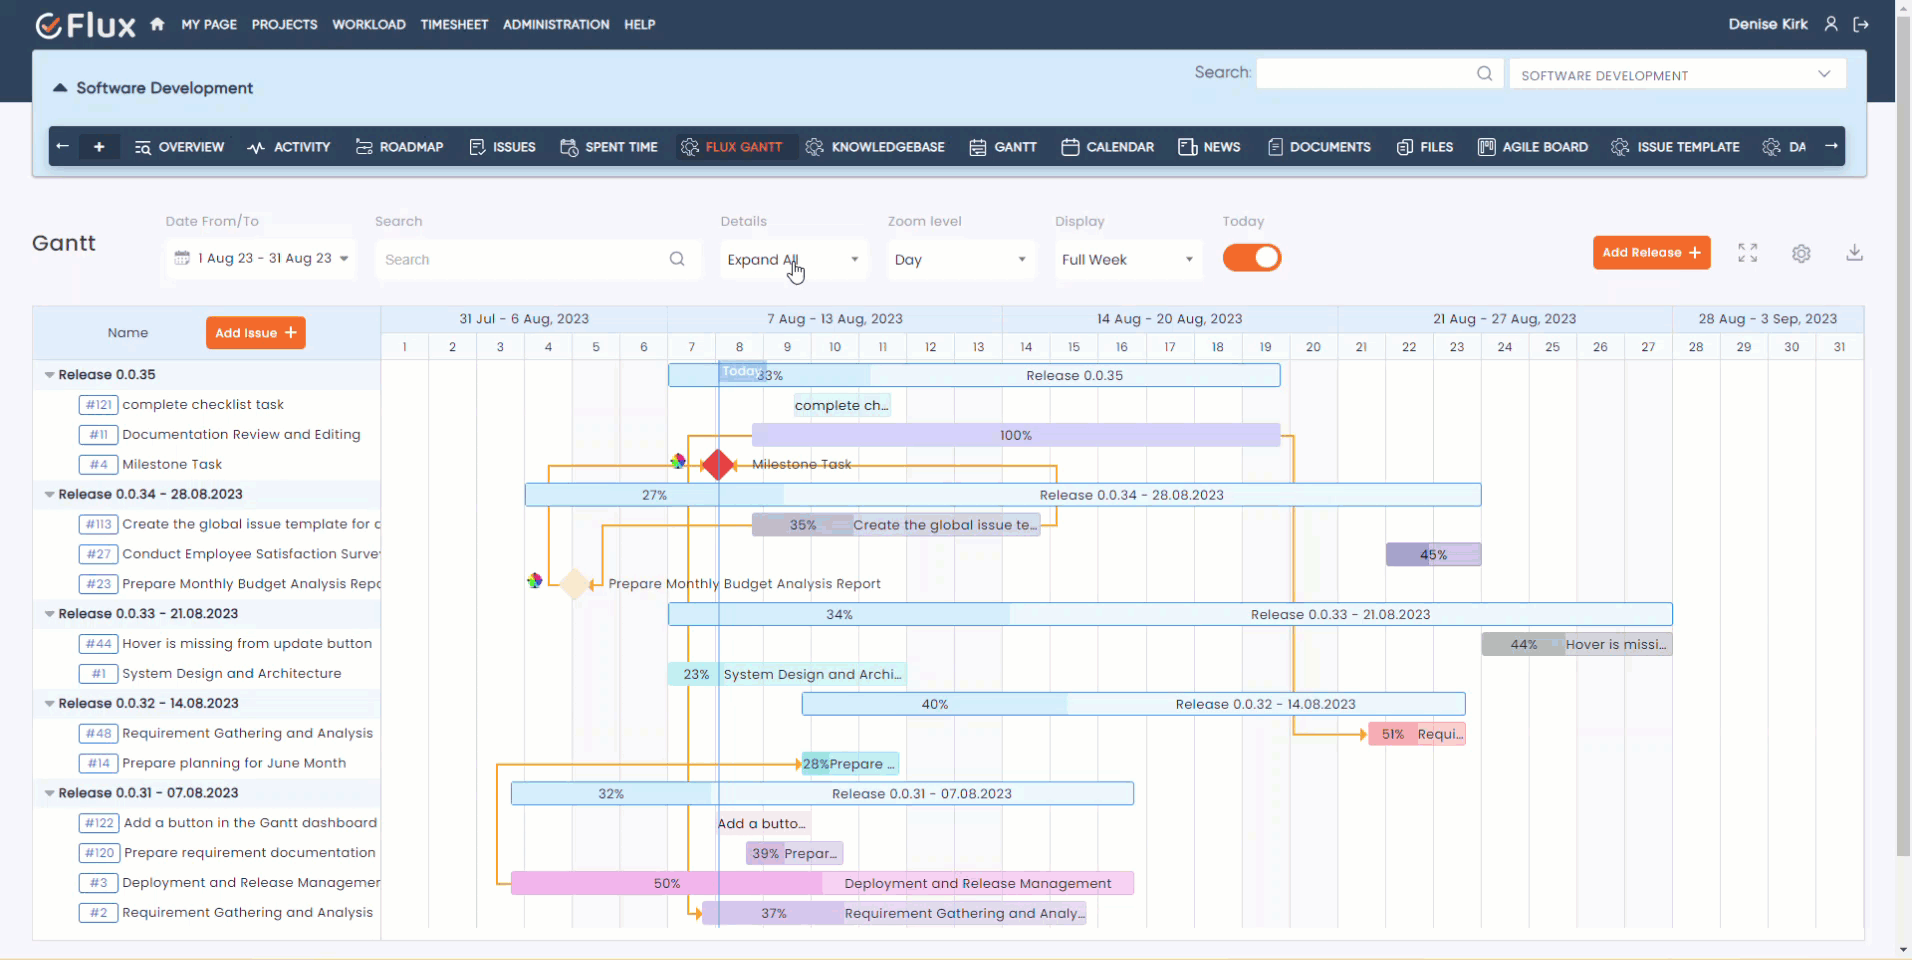Collapse the Release 0.0.35 group
This screenshot has width=1912, height=960.
pyautogui.click(x=49, y=374)
